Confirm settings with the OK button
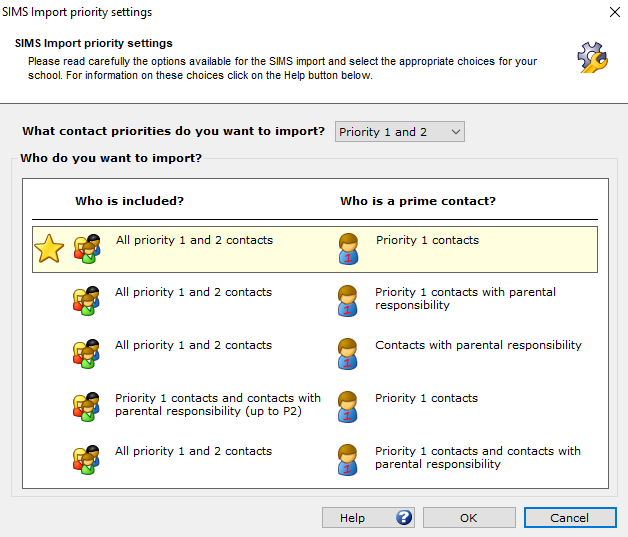The width and height of the screenshot is (628, 537). 469,518
